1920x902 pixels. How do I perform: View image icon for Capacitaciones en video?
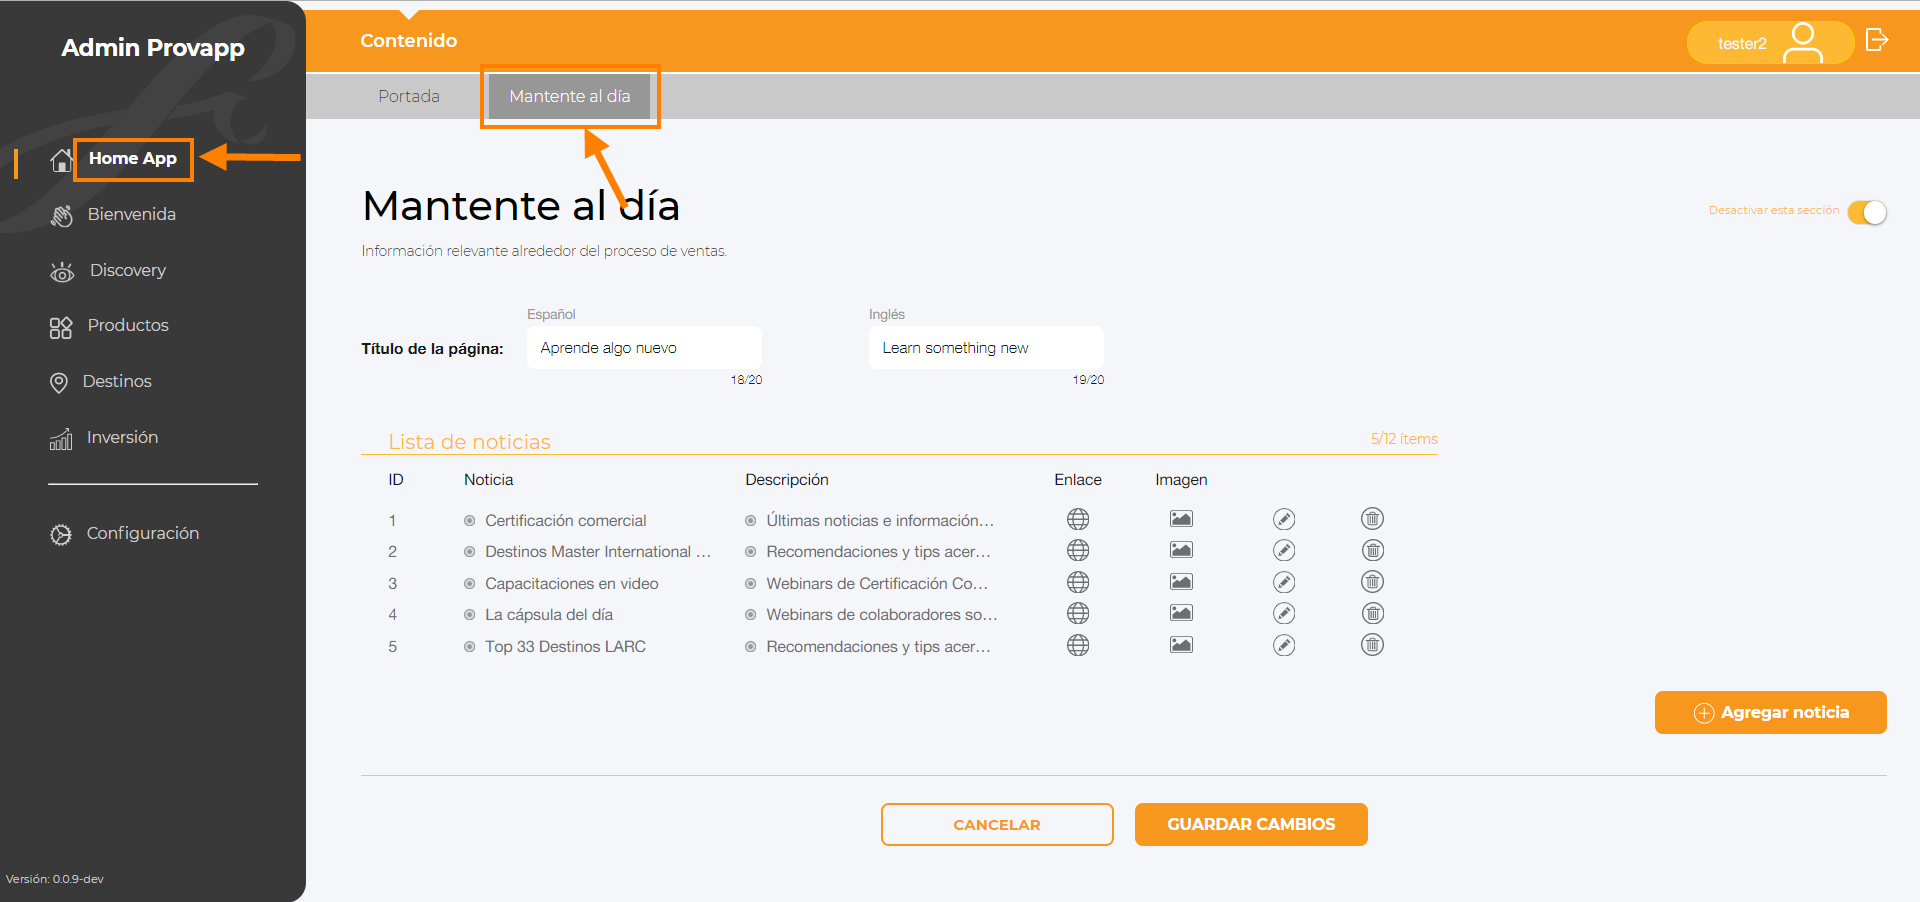[x=1181, y=582]
